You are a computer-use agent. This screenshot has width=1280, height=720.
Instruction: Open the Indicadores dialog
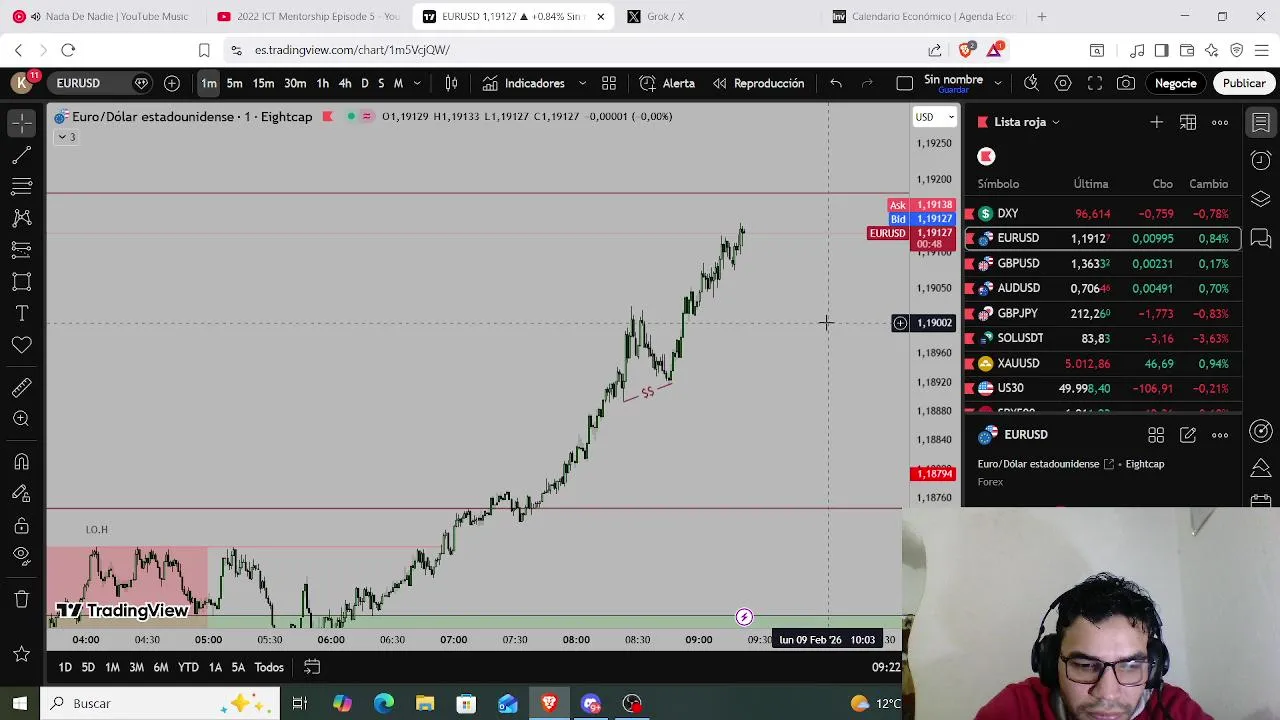[x=524, y=83]
